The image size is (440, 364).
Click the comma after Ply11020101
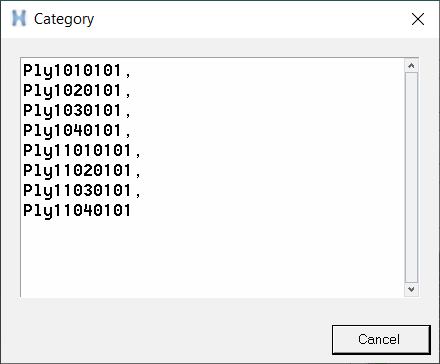(x=138, y=175)
